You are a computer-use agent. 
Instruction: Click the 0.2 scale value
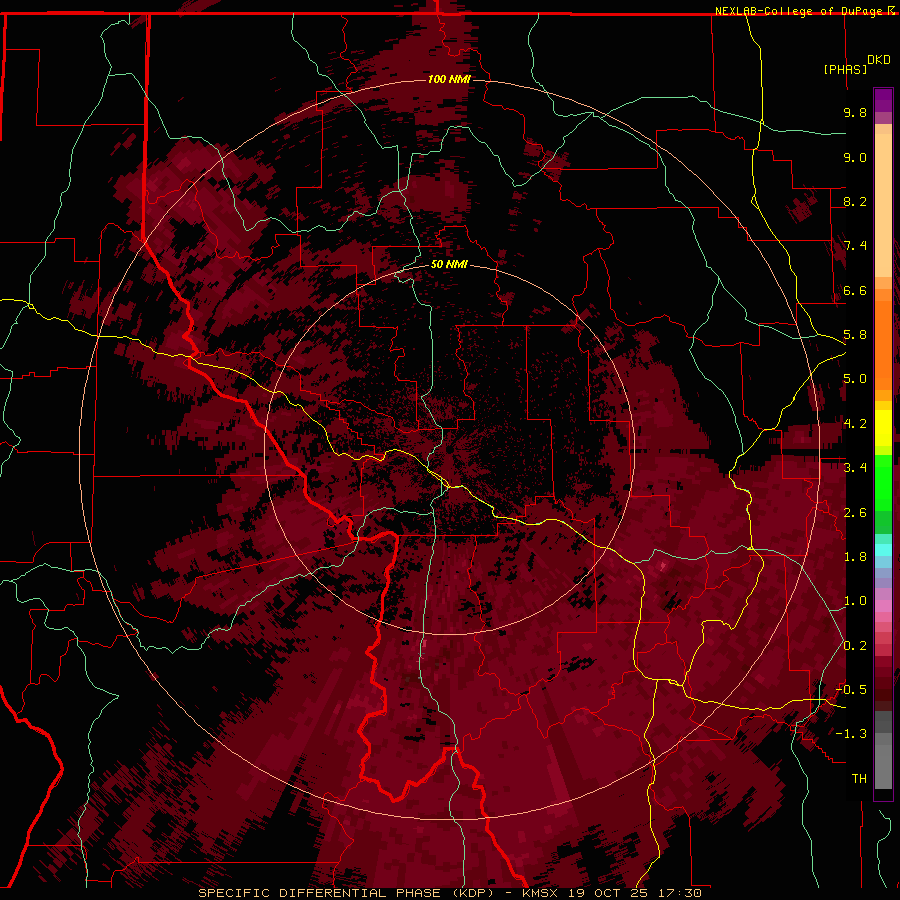tap(855, 645)
